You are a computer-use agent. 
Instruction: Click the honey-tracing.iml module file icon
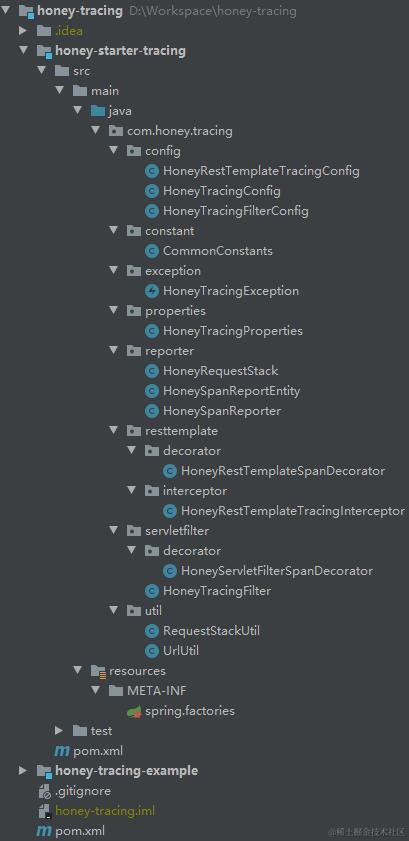44,811
